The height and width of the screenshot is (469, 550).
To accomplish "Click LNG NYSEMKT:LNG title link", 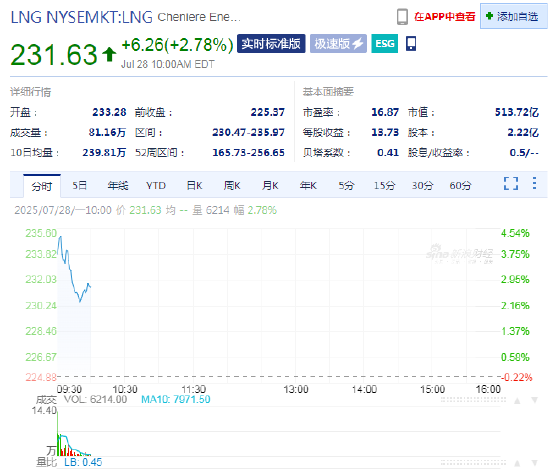I will click(82, 17).
